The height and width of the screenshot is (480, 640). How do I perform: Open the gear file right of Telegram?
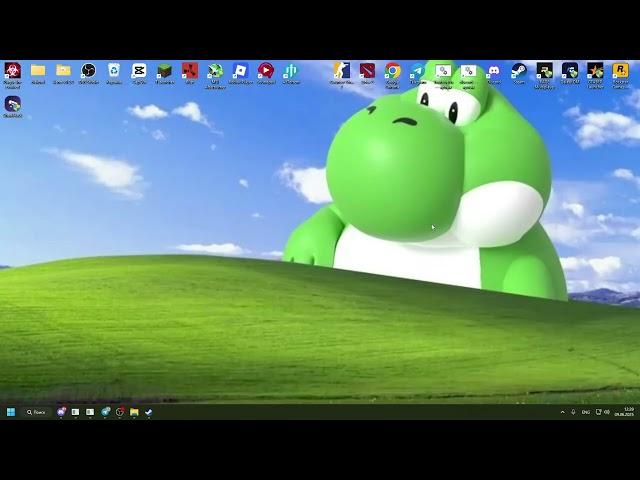pos(443,71)
